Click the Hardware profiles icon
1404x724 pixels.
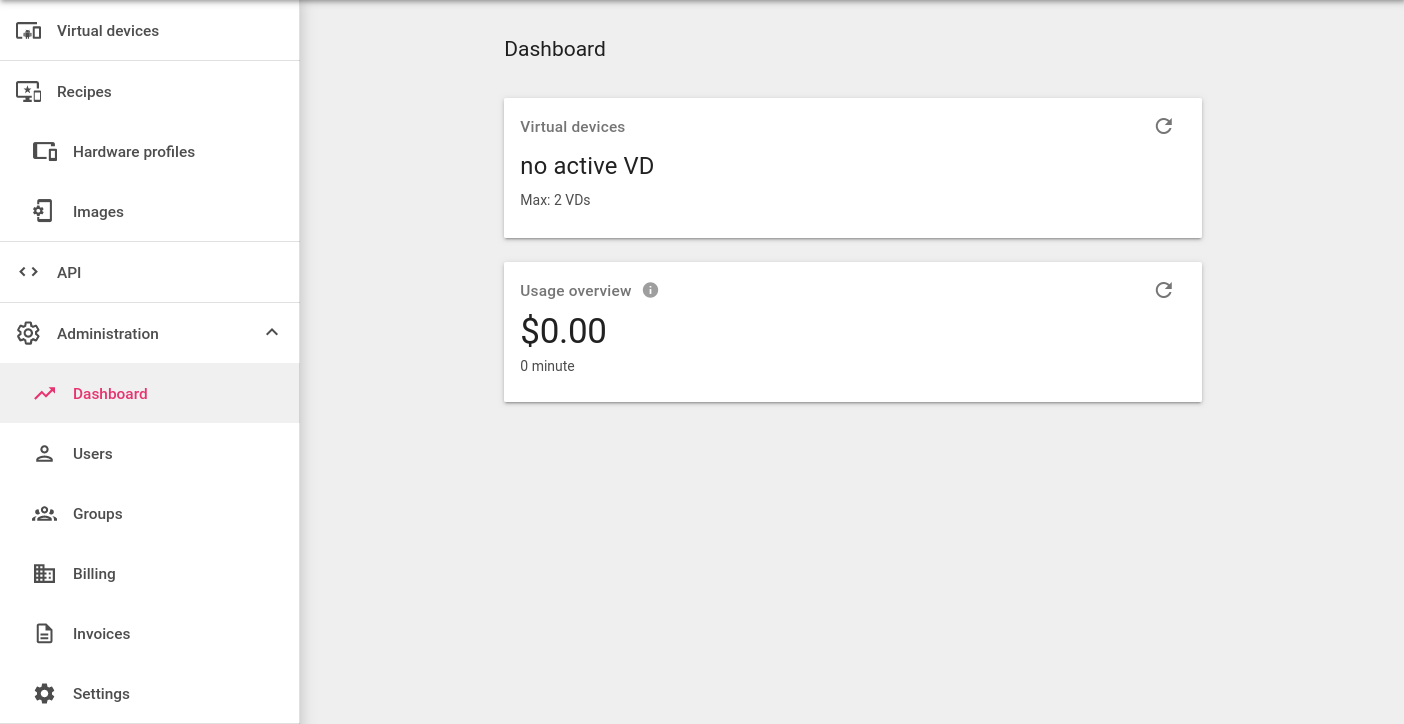coord(44,151)
